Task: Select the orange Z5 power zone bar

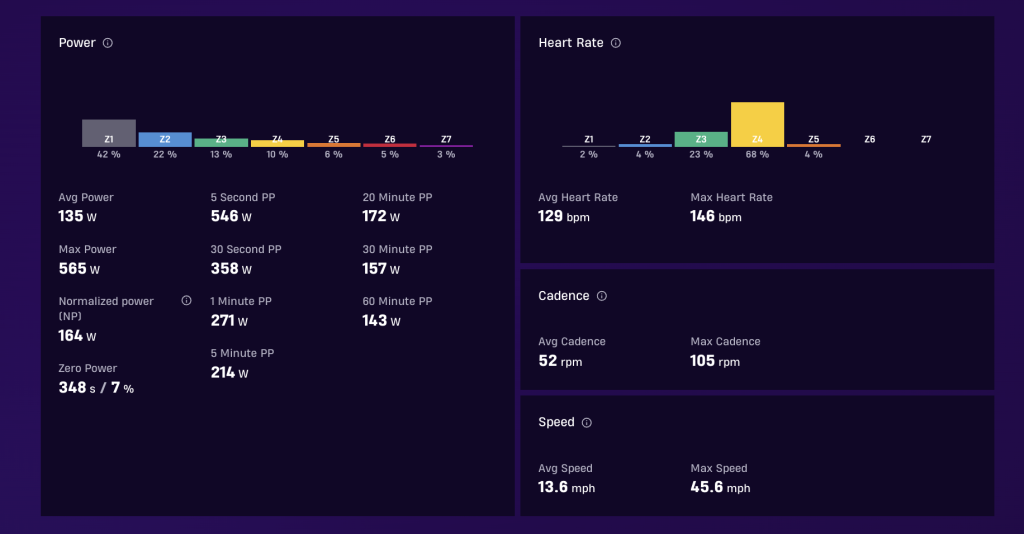Action: (x=334, y=145)
